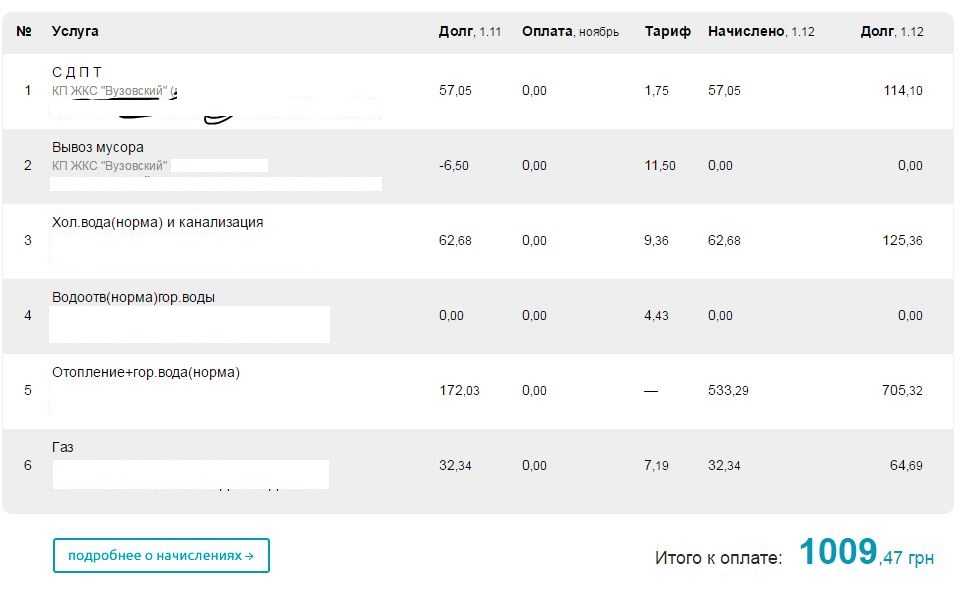This screenshot has height=595, width=971.
Task: Open the подробнее о начислениях button
Action: tap(161, 555)
